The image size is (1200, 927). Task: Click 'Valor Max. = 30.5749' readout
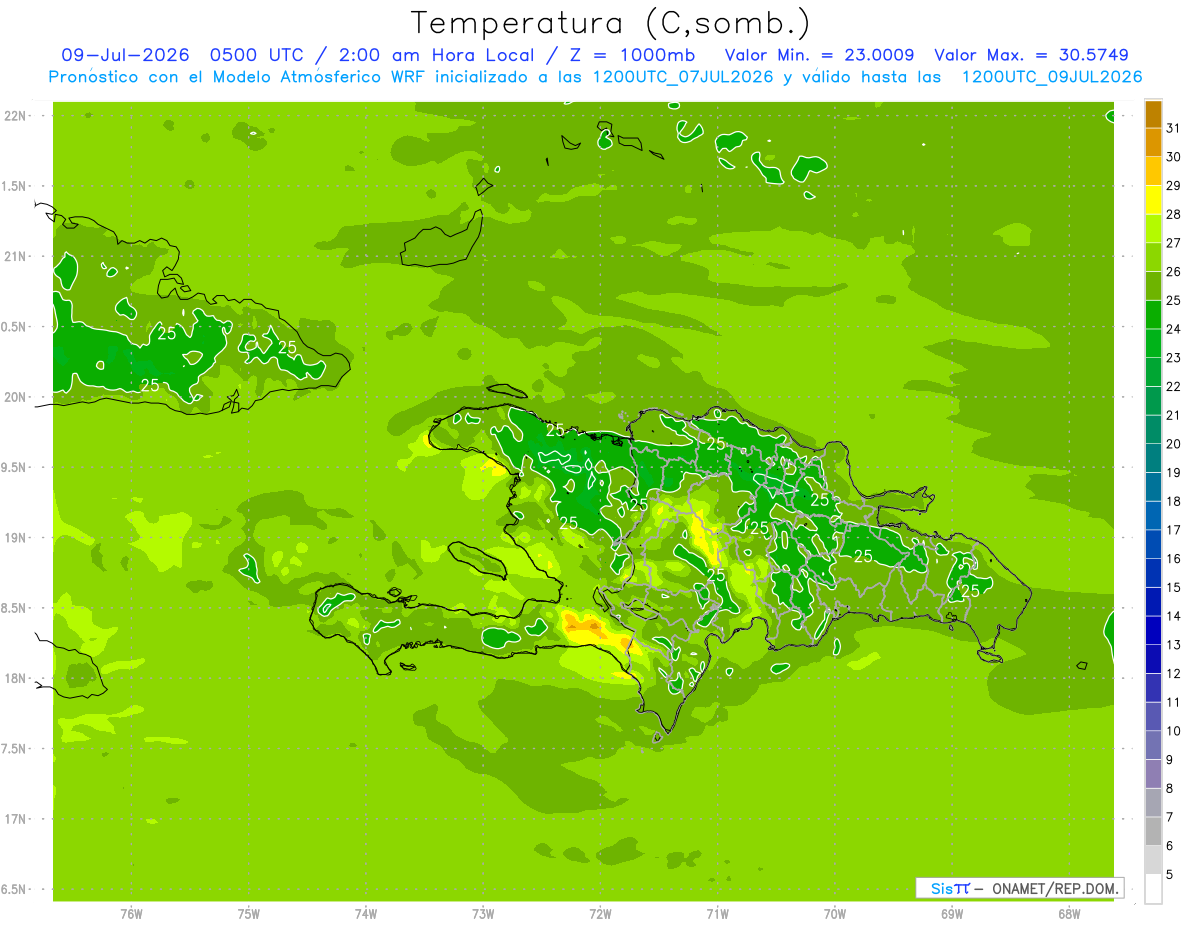[x=1031, y=55]
